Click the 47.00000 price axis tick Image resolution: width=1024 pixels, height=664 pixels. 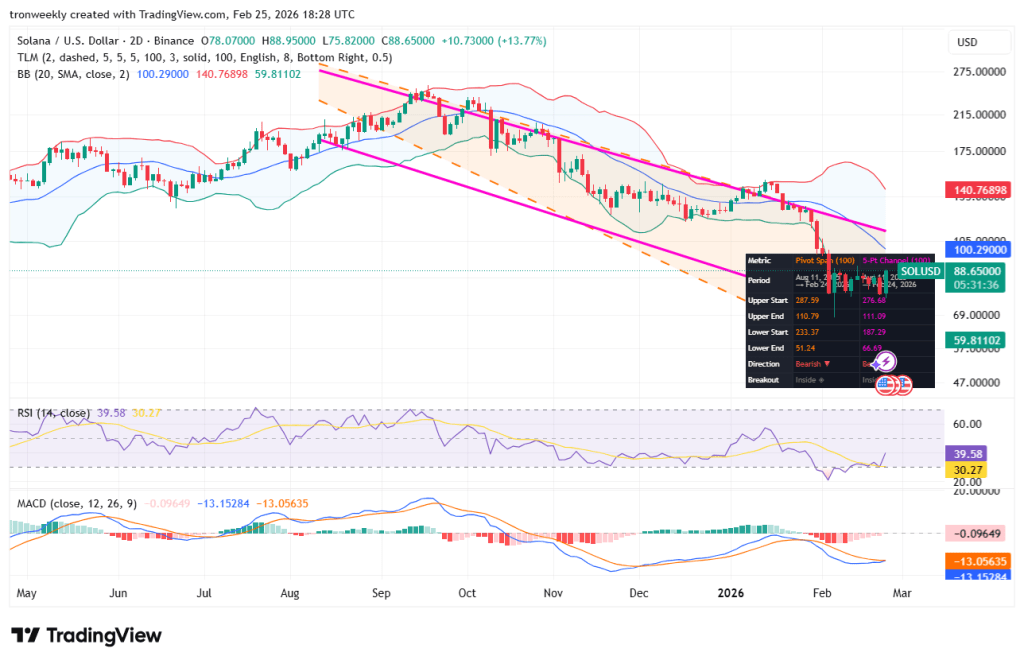tap(976, 383)
